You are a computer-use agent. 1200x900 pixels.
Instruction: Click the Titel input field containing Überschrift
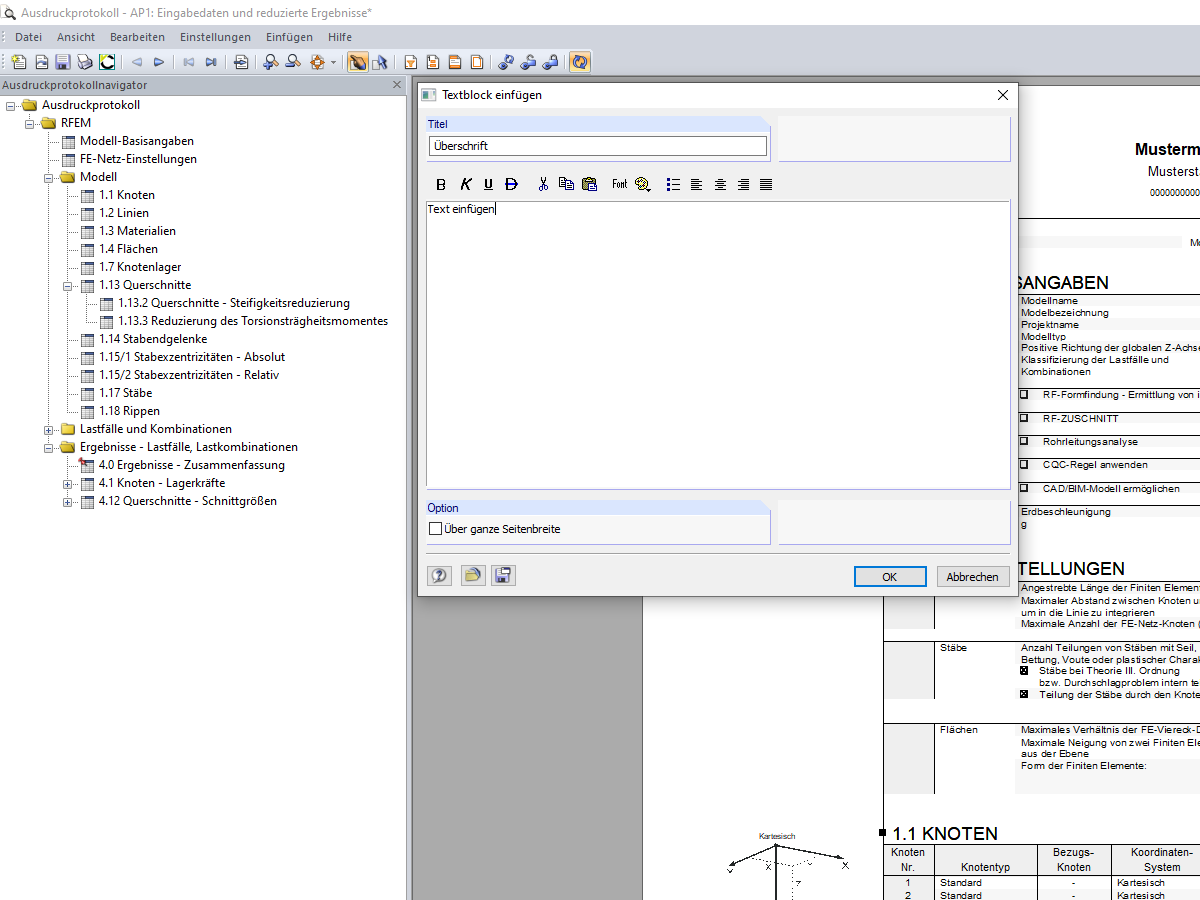coord(598,146)
